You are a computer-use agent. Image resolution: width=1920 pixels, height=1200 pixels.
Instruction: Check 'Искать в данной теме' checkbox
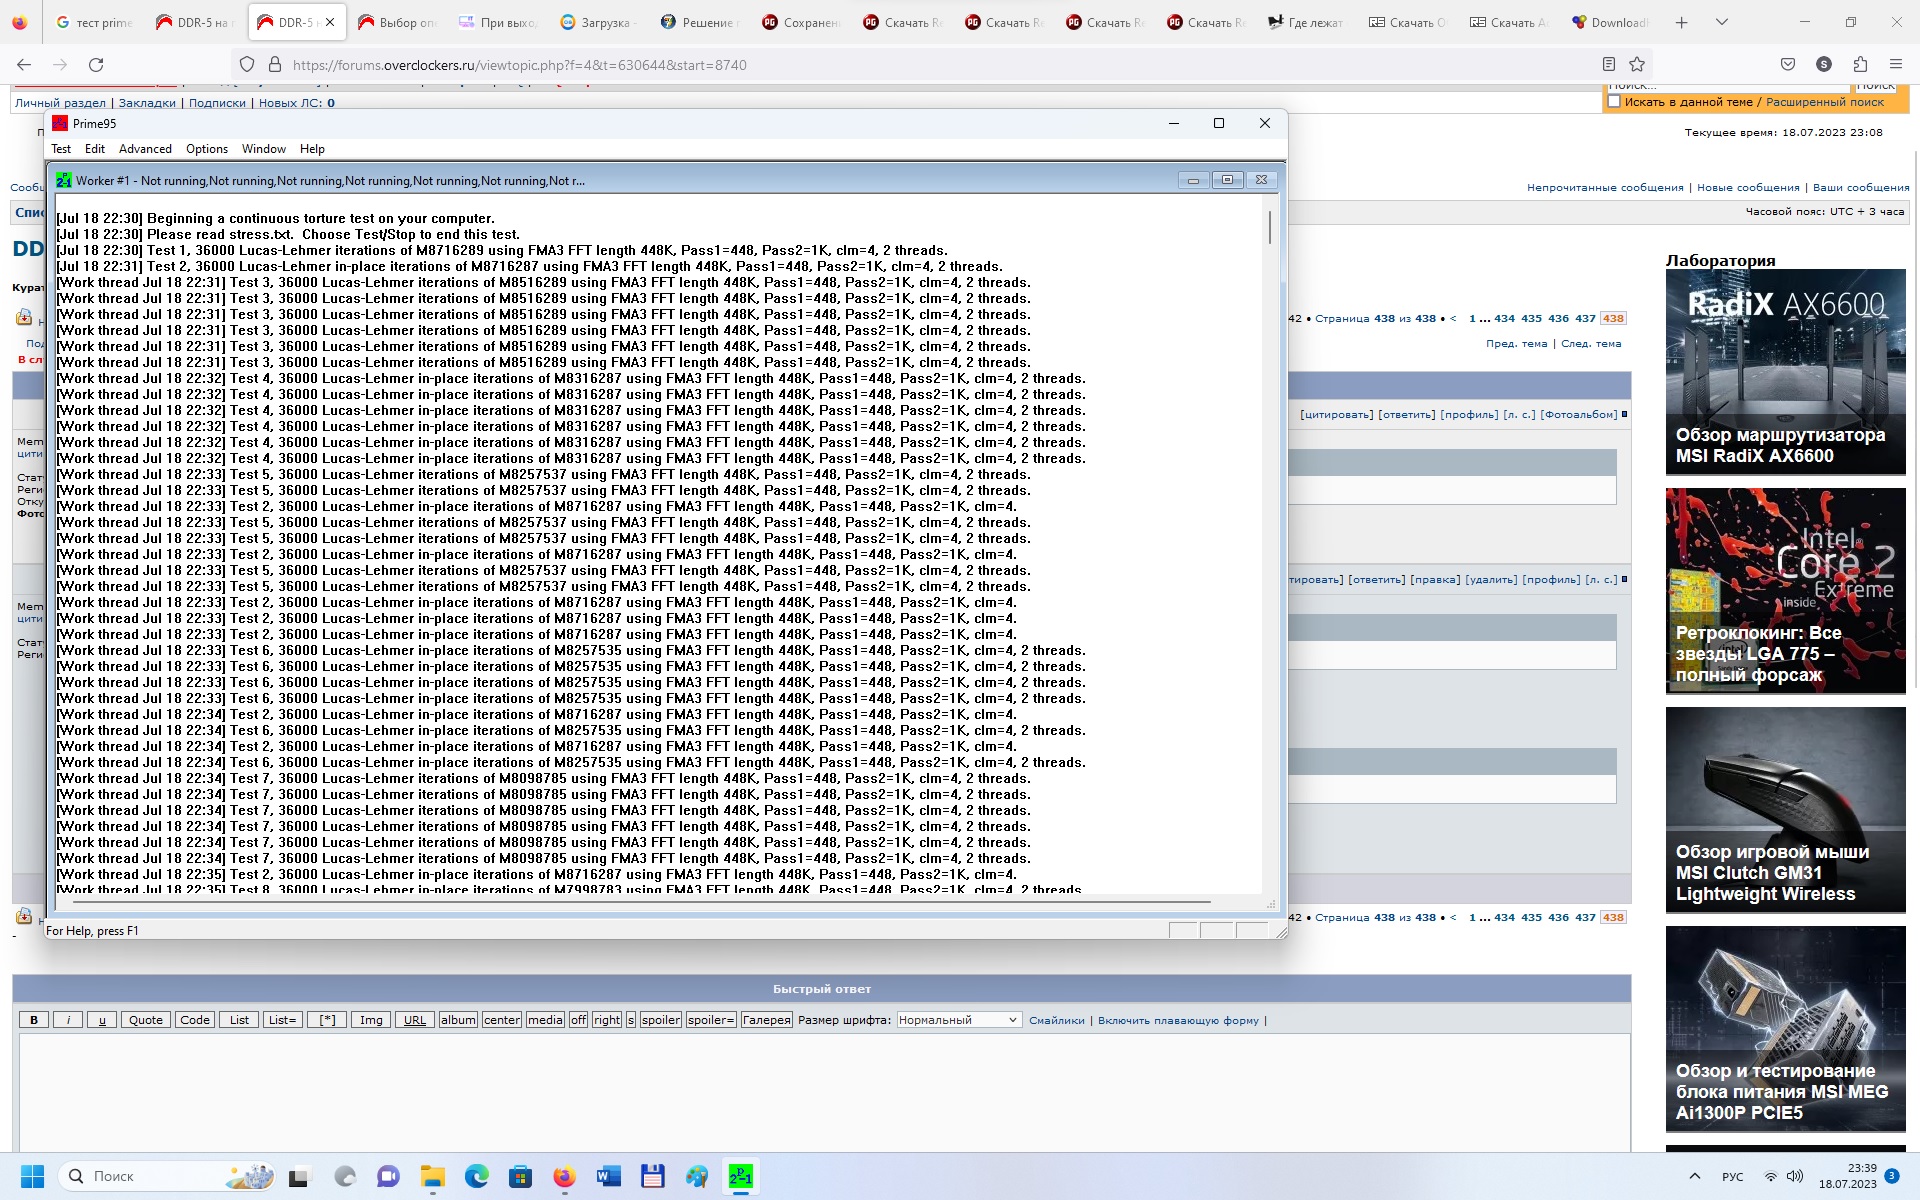pos(1614,102)
